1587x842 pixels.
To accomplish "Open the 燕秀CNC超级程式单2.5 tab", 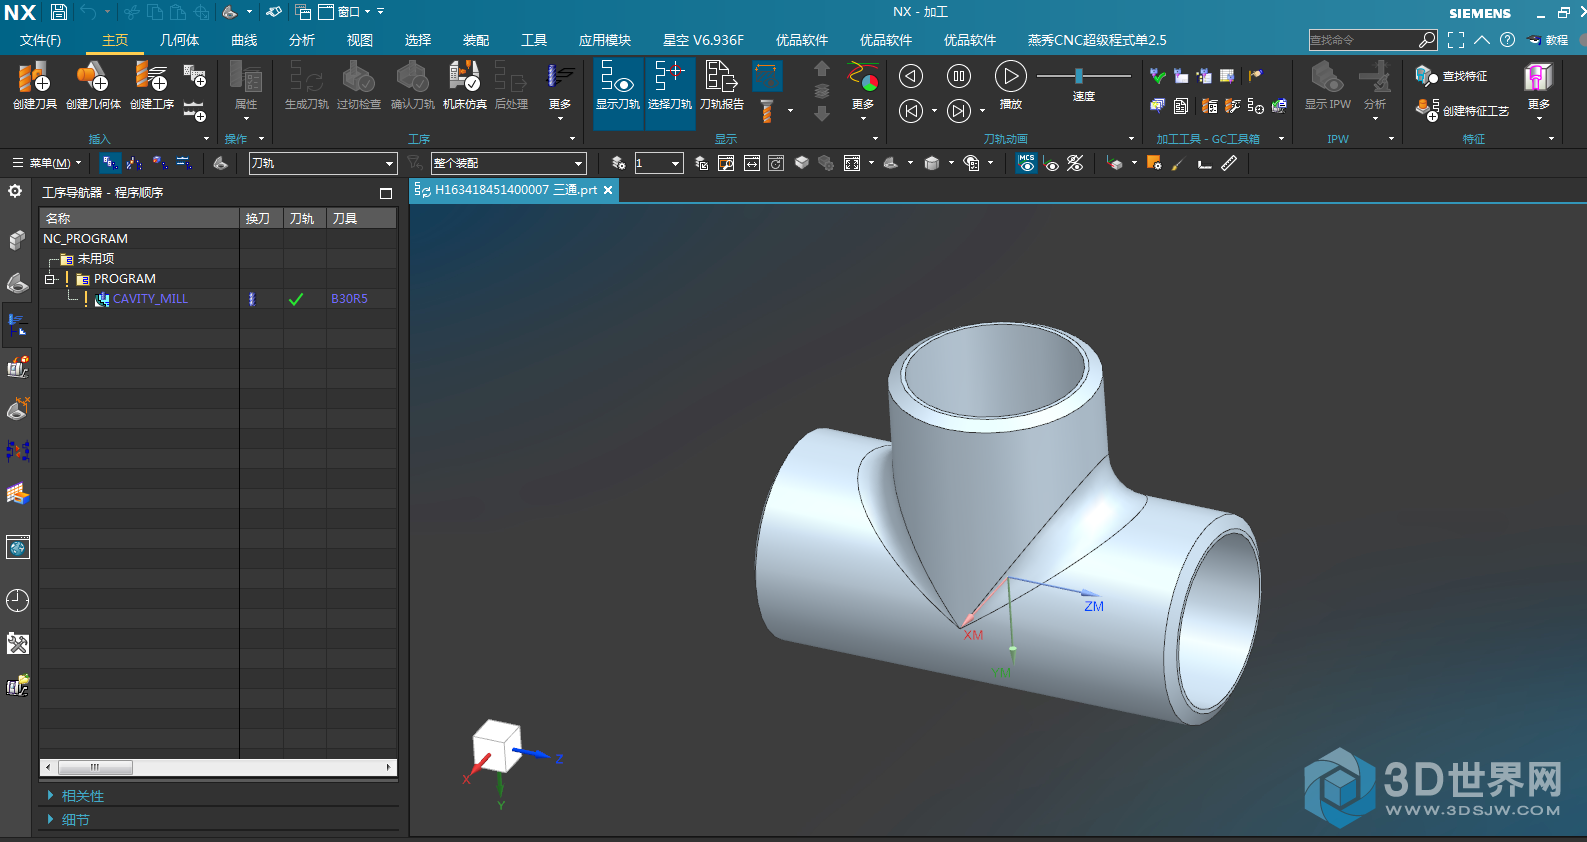I will click(x=1097, y=40).
